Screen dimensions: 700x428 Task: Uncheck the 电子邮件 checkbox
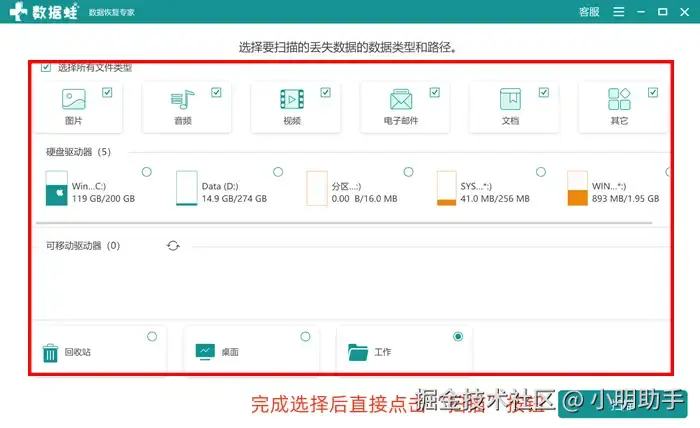coord(435,92)
